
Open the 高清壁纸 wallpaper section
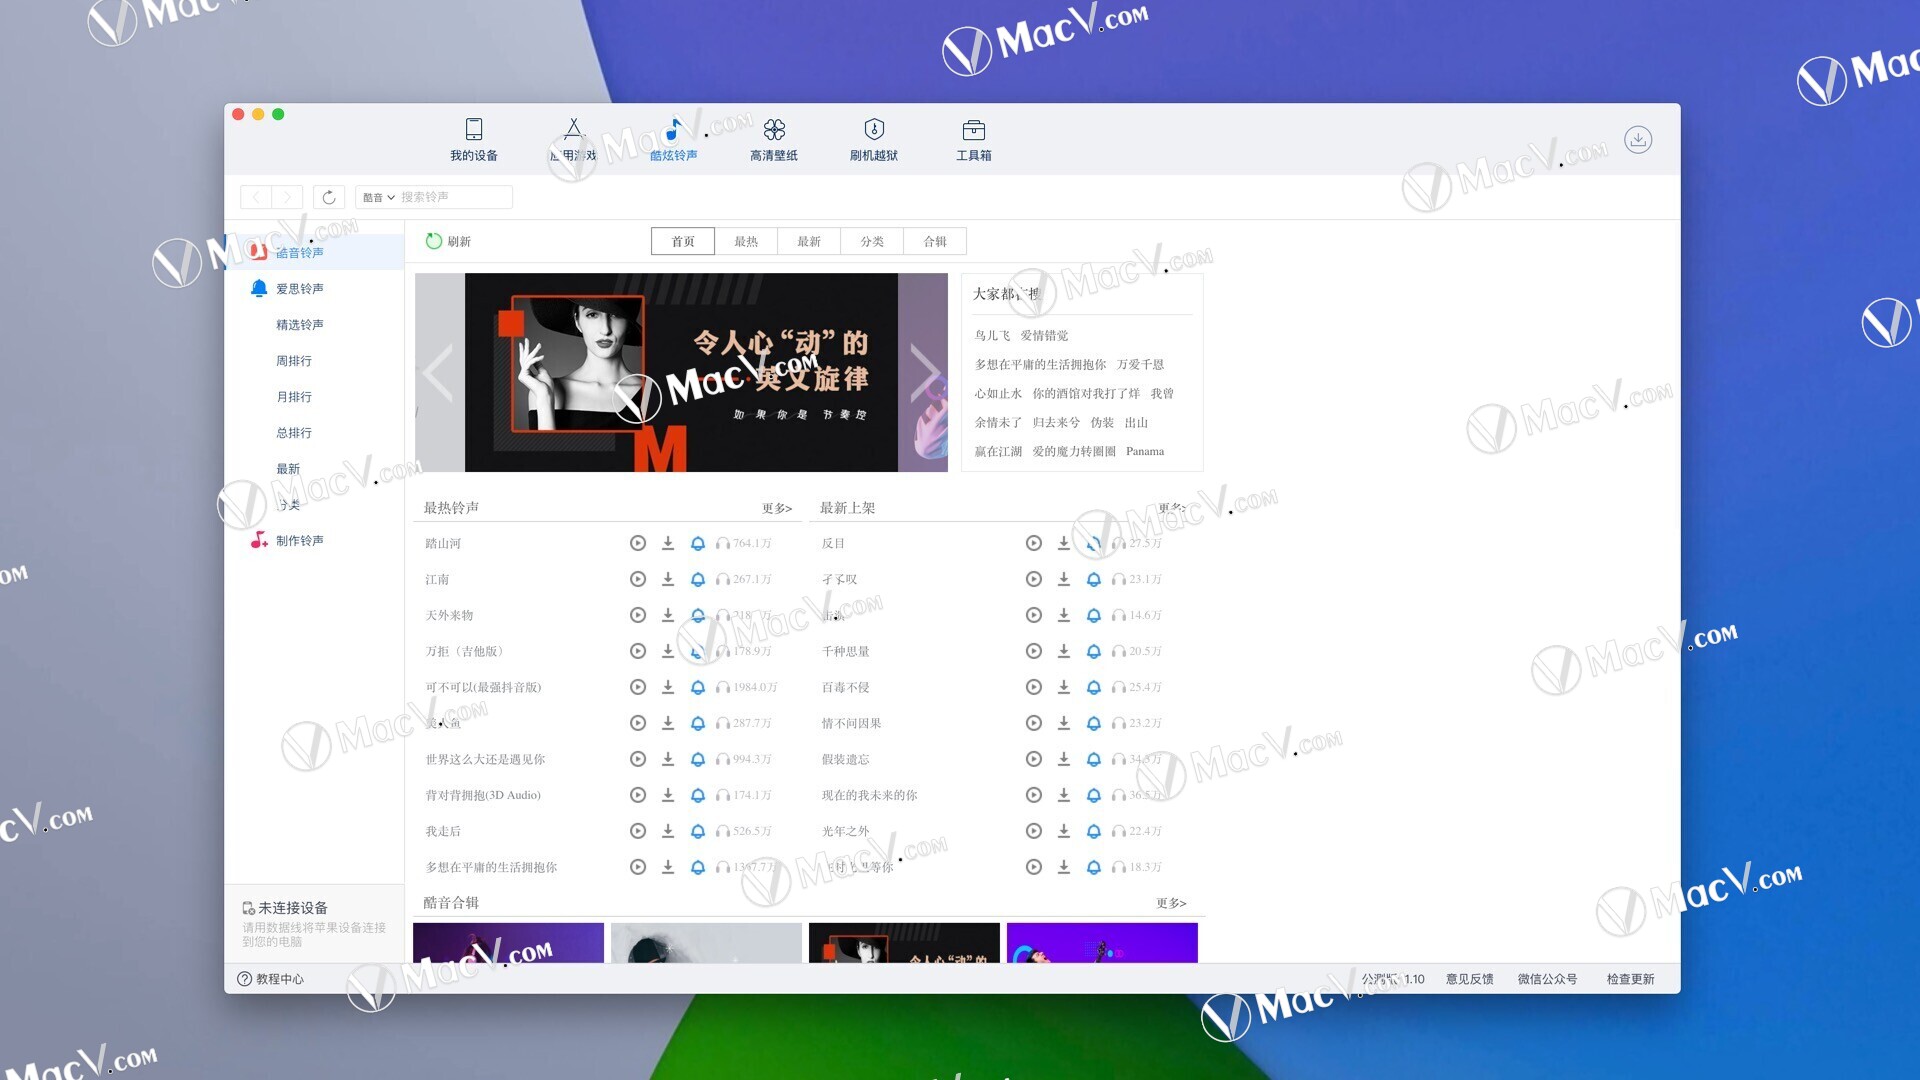774,139
